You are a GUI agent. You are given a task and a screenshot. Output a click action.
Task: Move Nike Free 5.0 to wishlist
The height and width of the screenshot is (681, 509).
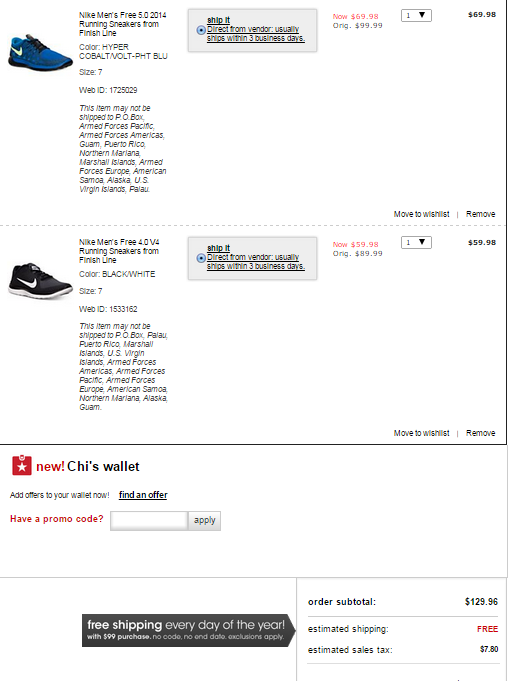[x=421, y=214]
